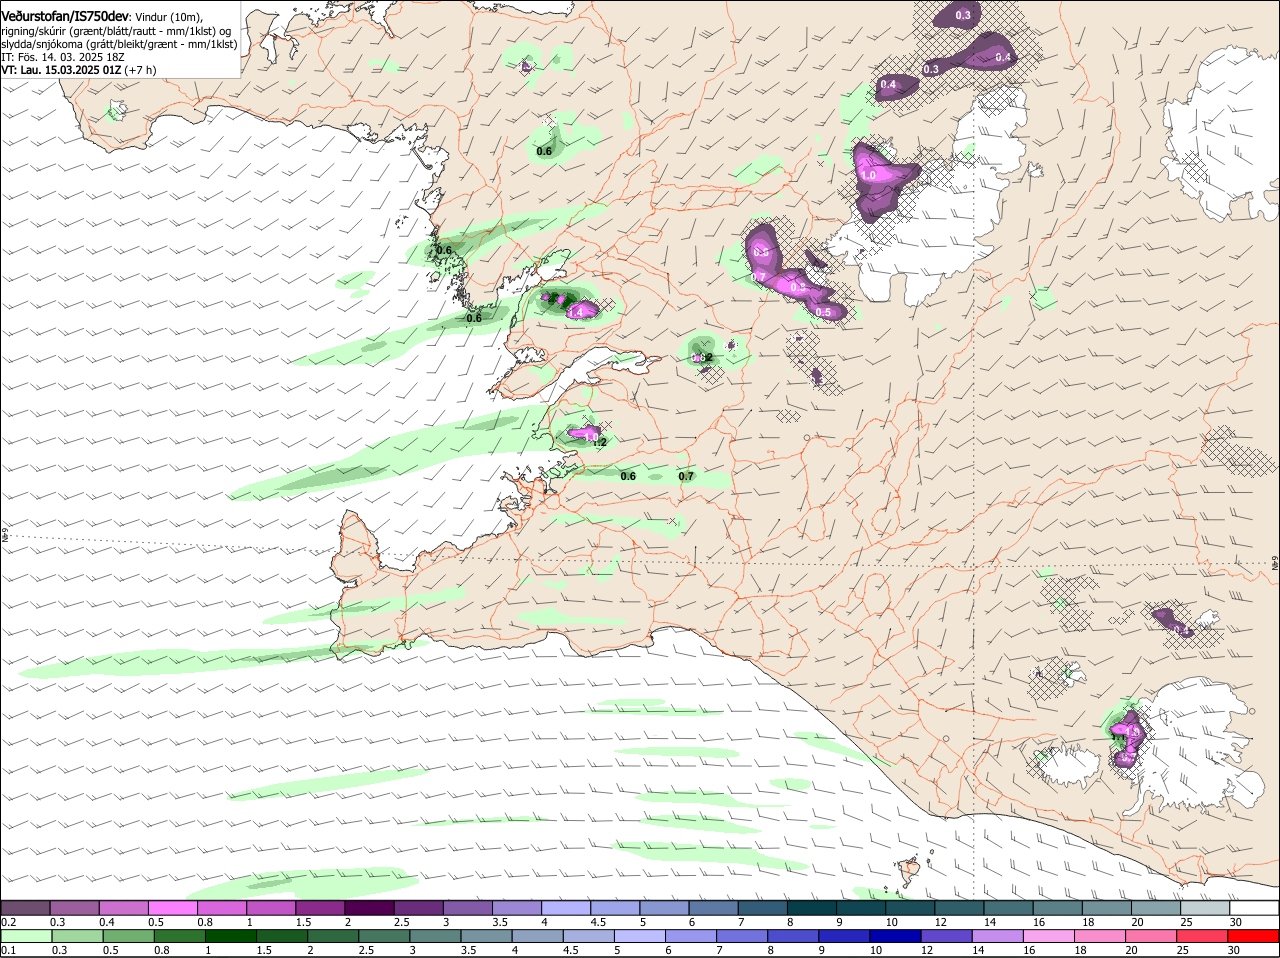This screenshot has width=1280, height=958.
Task: Click the 'rigning/skúrir' legend description line
Action: 115,31
